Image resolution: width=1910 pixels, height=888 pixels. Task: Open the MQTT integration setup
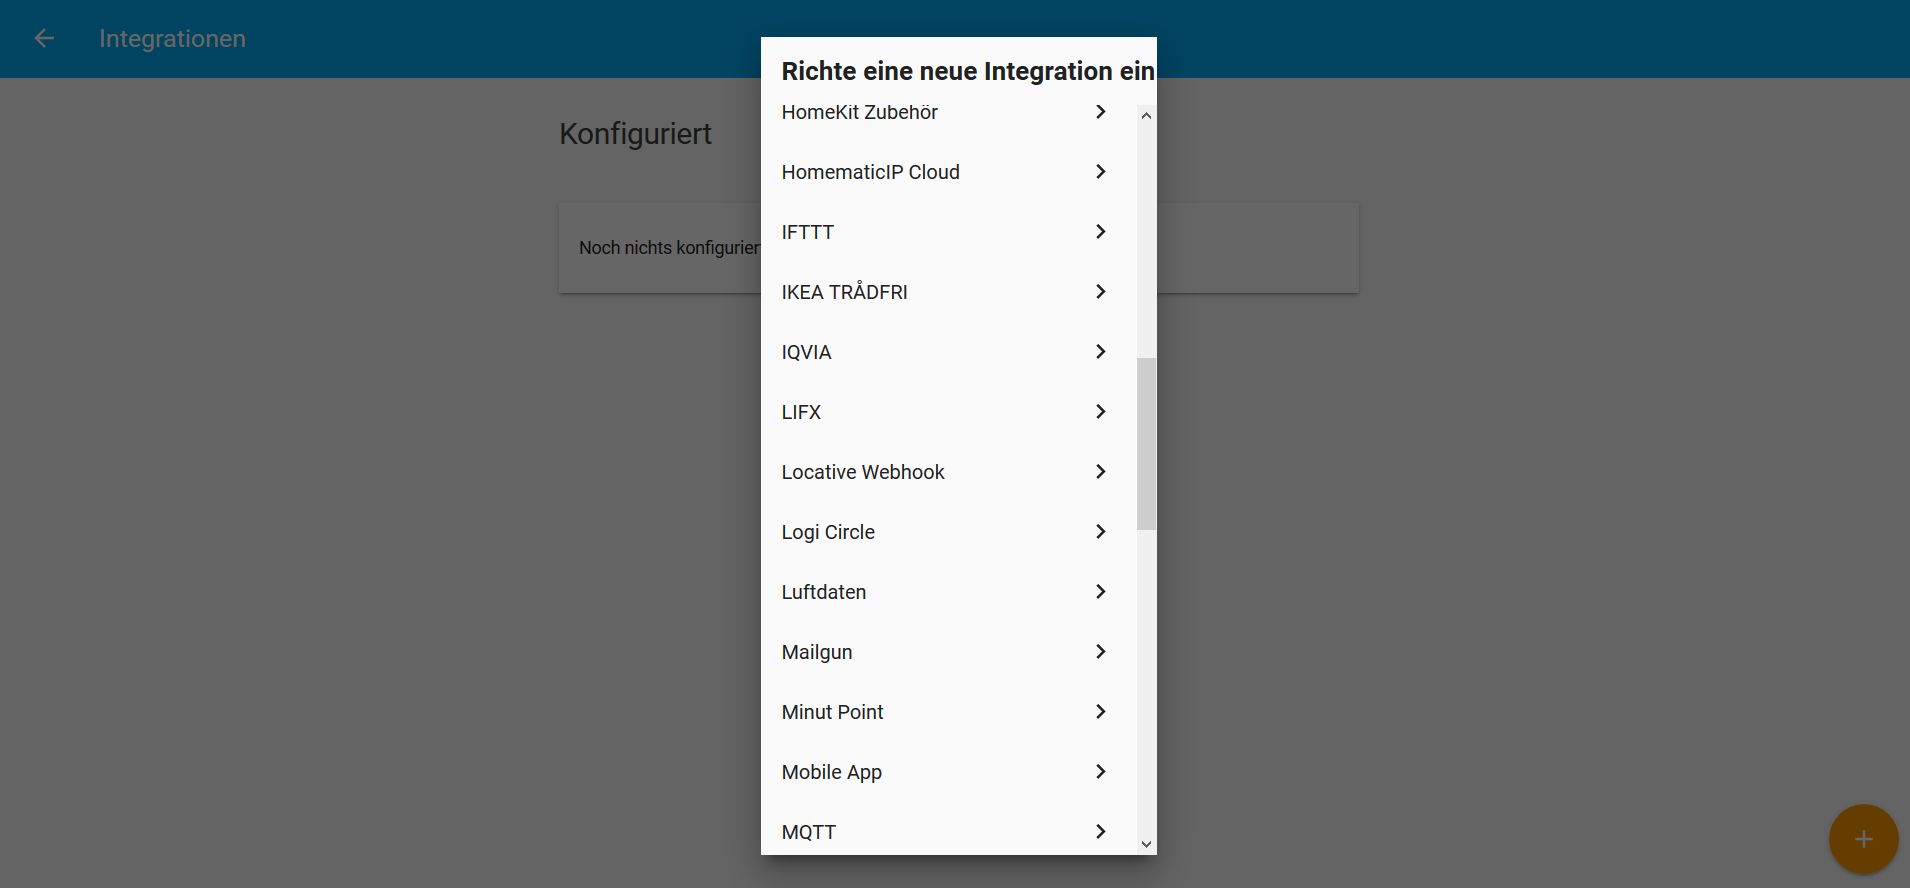808,832
